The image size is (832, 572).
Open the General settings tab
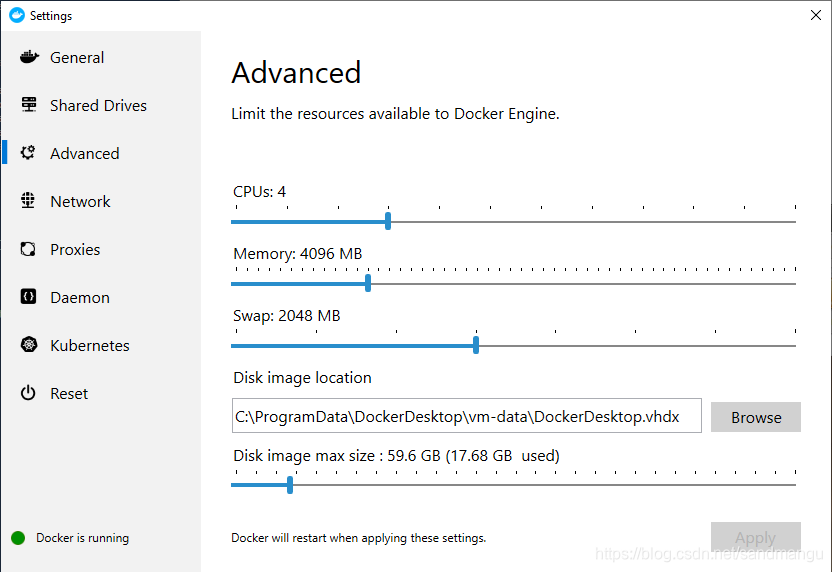[77, 57]
